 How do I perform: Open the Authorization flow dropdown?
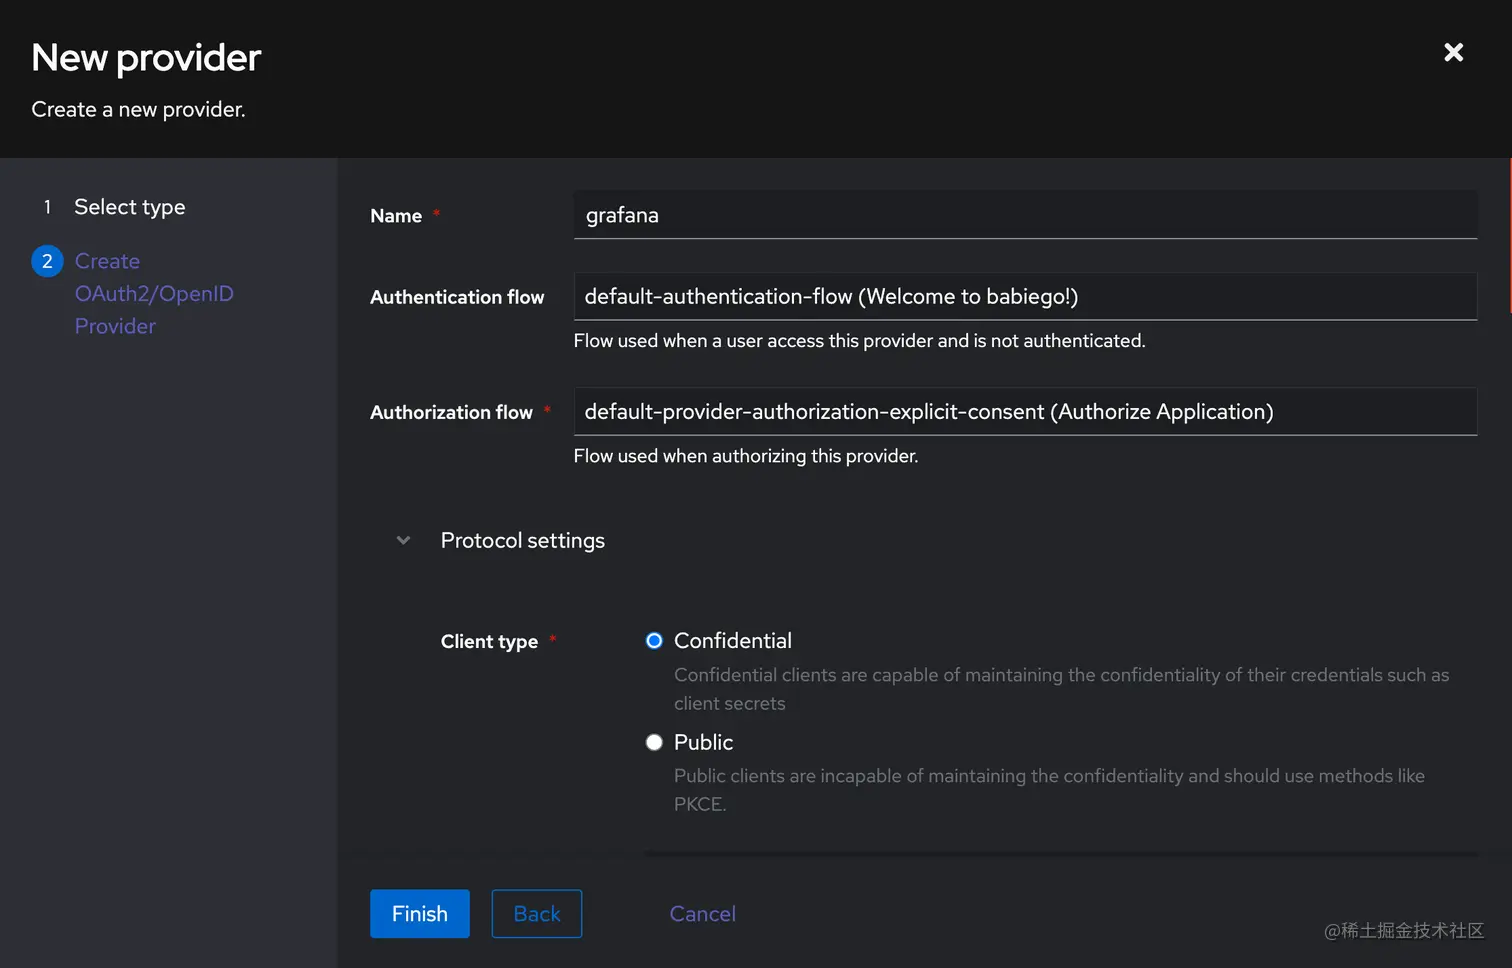tap(1024, 412)
